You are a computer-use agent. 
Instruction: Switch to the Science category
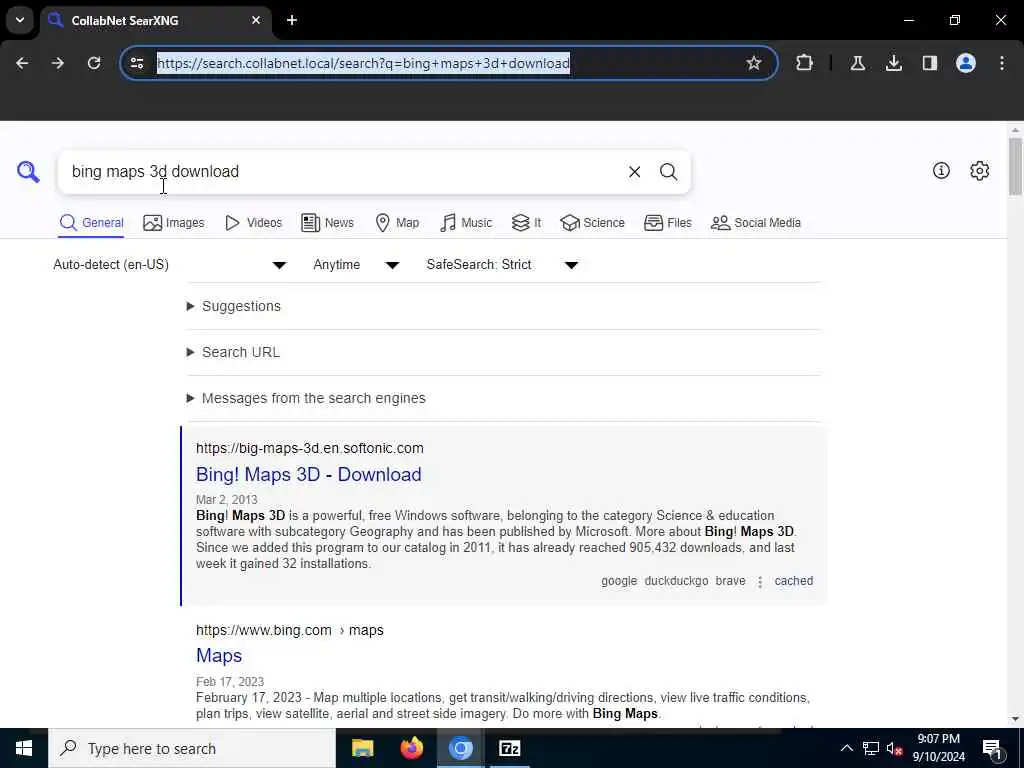pyautogui.click(x=592, y=223)
